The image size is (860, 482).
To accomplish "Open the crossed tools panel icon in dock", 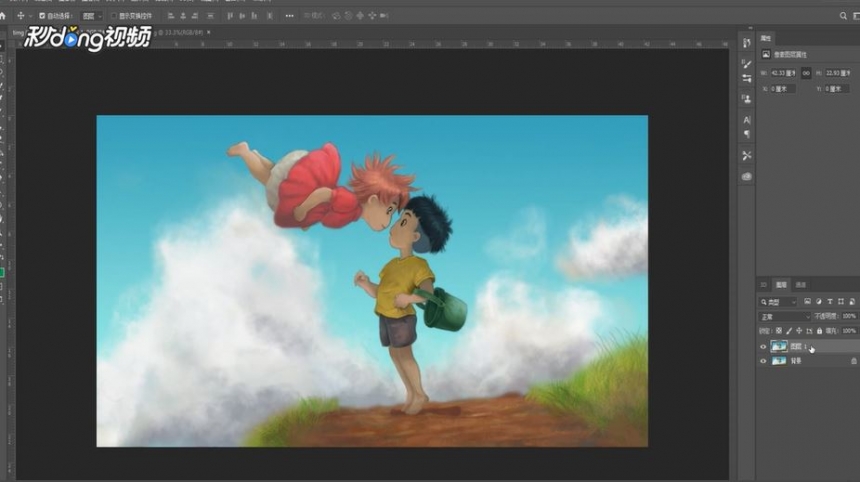I will click(746, 156).
